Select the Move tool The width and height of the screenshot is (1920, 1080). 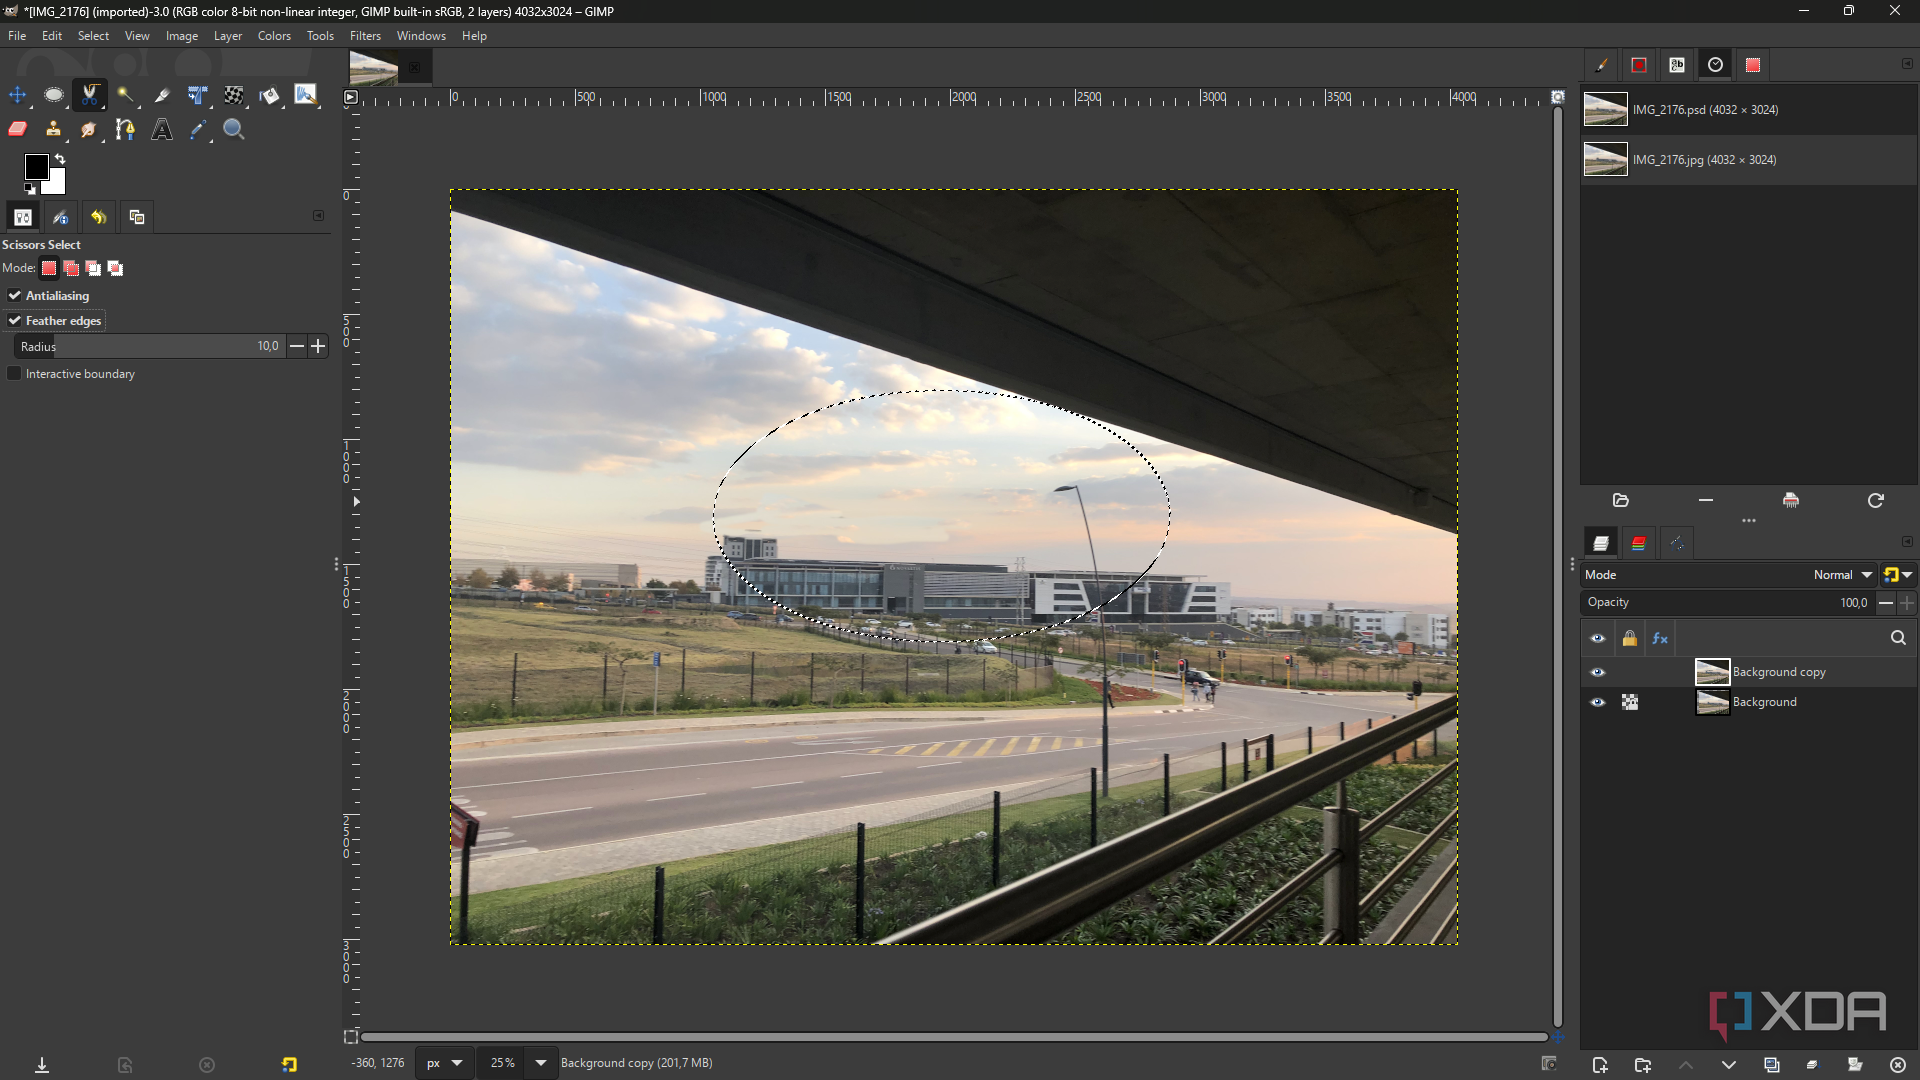point(18,95)
